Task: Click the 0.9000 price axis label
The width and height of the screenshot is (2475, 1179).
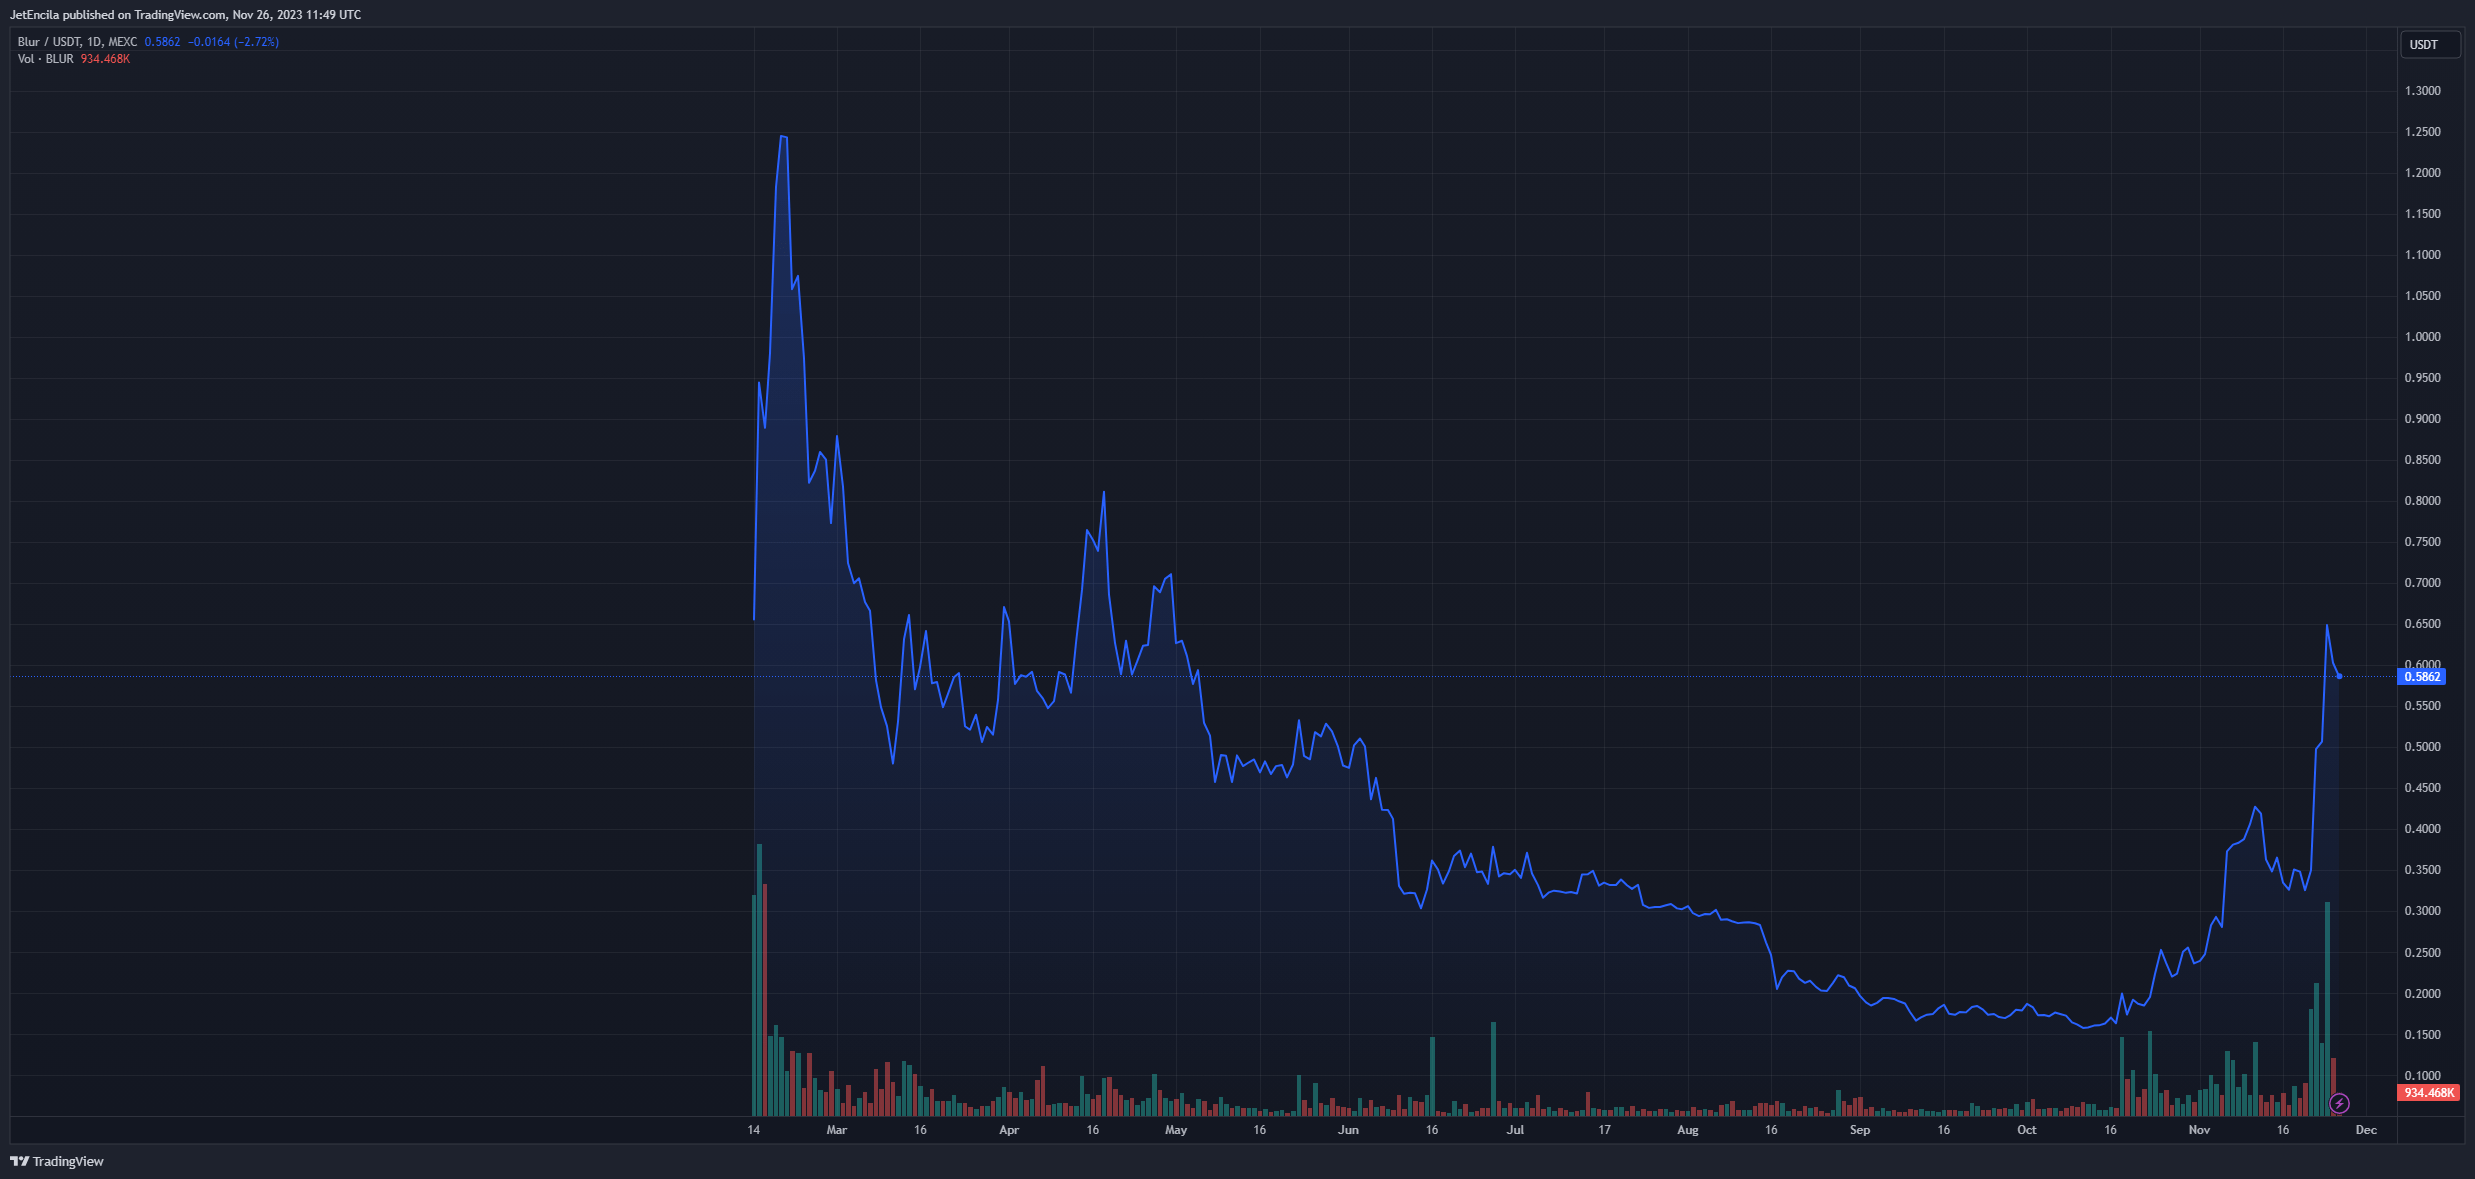Action: click(x=2423, y=419)
